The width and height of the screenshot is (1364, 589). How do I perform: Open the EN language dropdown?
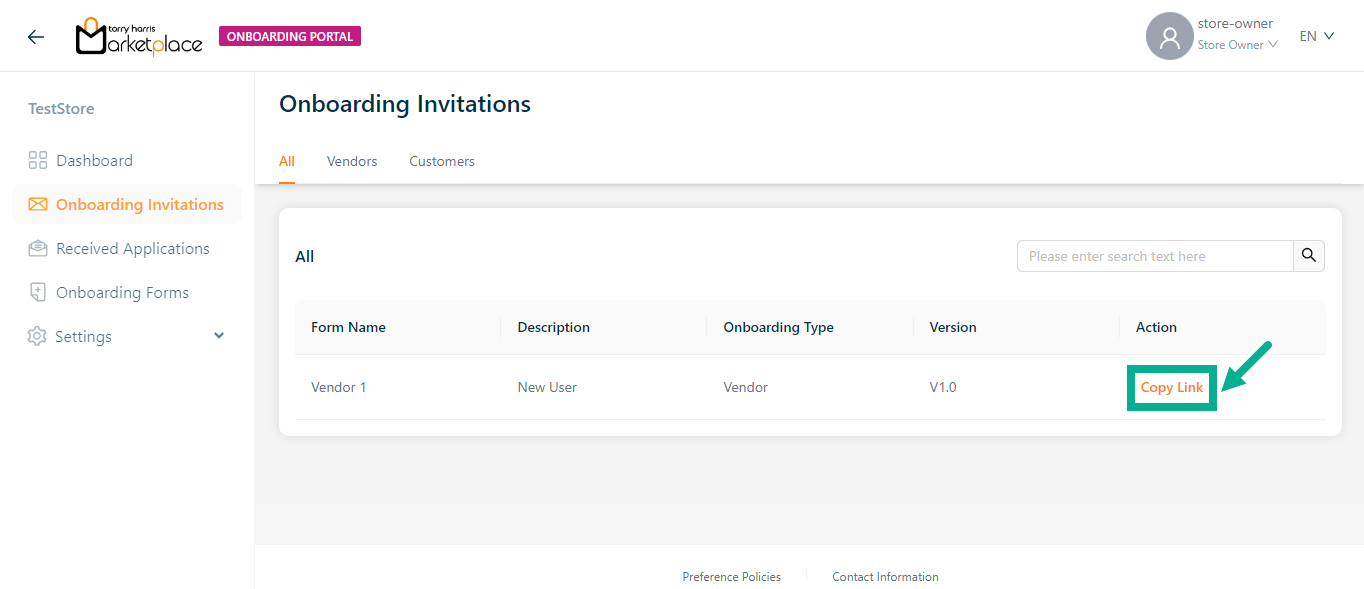pos(1316,36)
